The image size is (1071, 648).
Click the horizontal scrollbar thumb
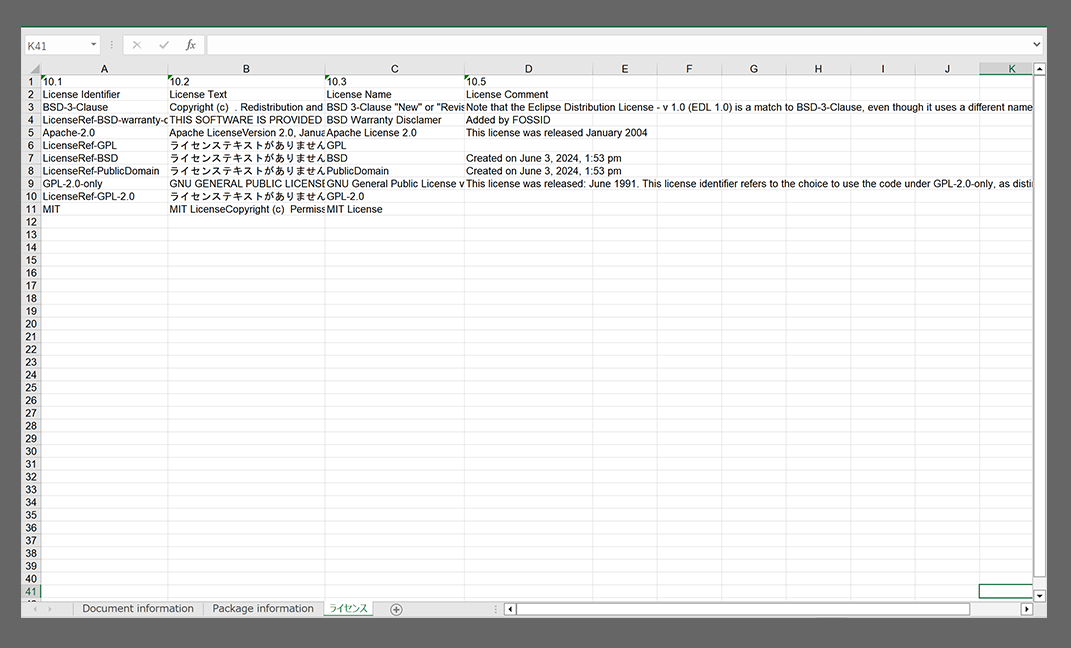743,609
